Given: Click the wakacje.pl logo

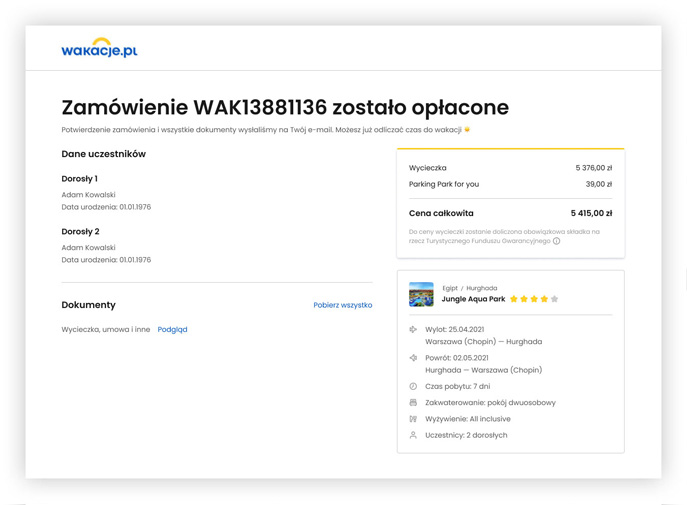Looking at the screenshot, I should point(99,48).
